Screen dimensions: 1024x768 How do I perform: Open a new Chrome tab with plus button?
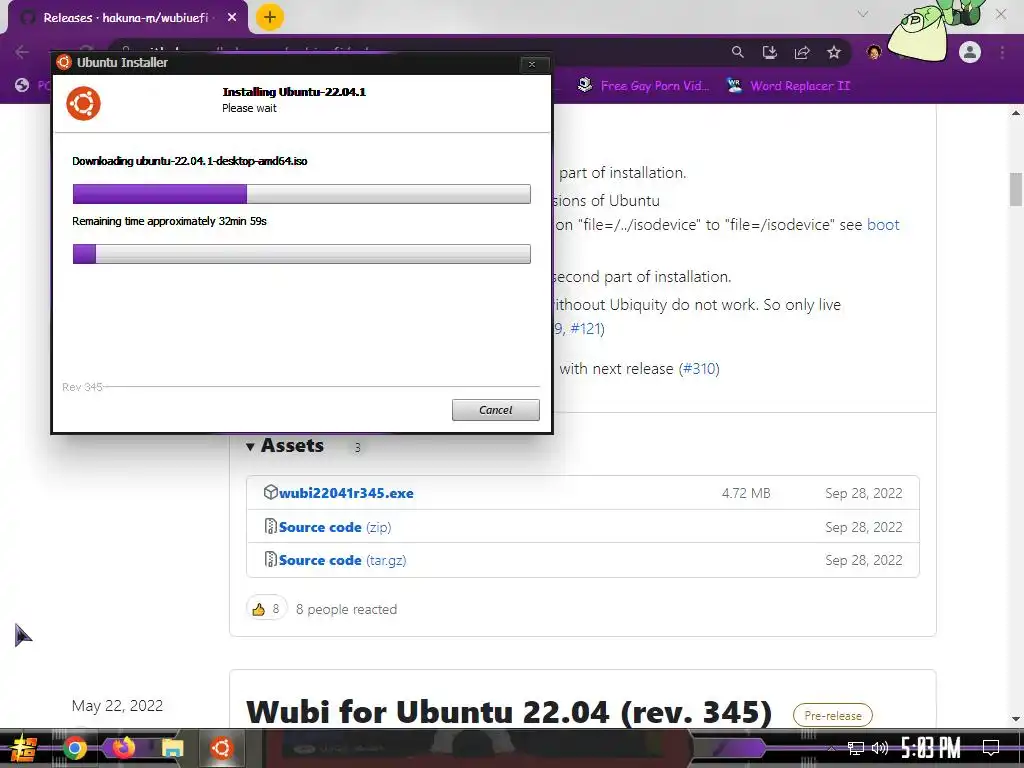tap(270, 17)
